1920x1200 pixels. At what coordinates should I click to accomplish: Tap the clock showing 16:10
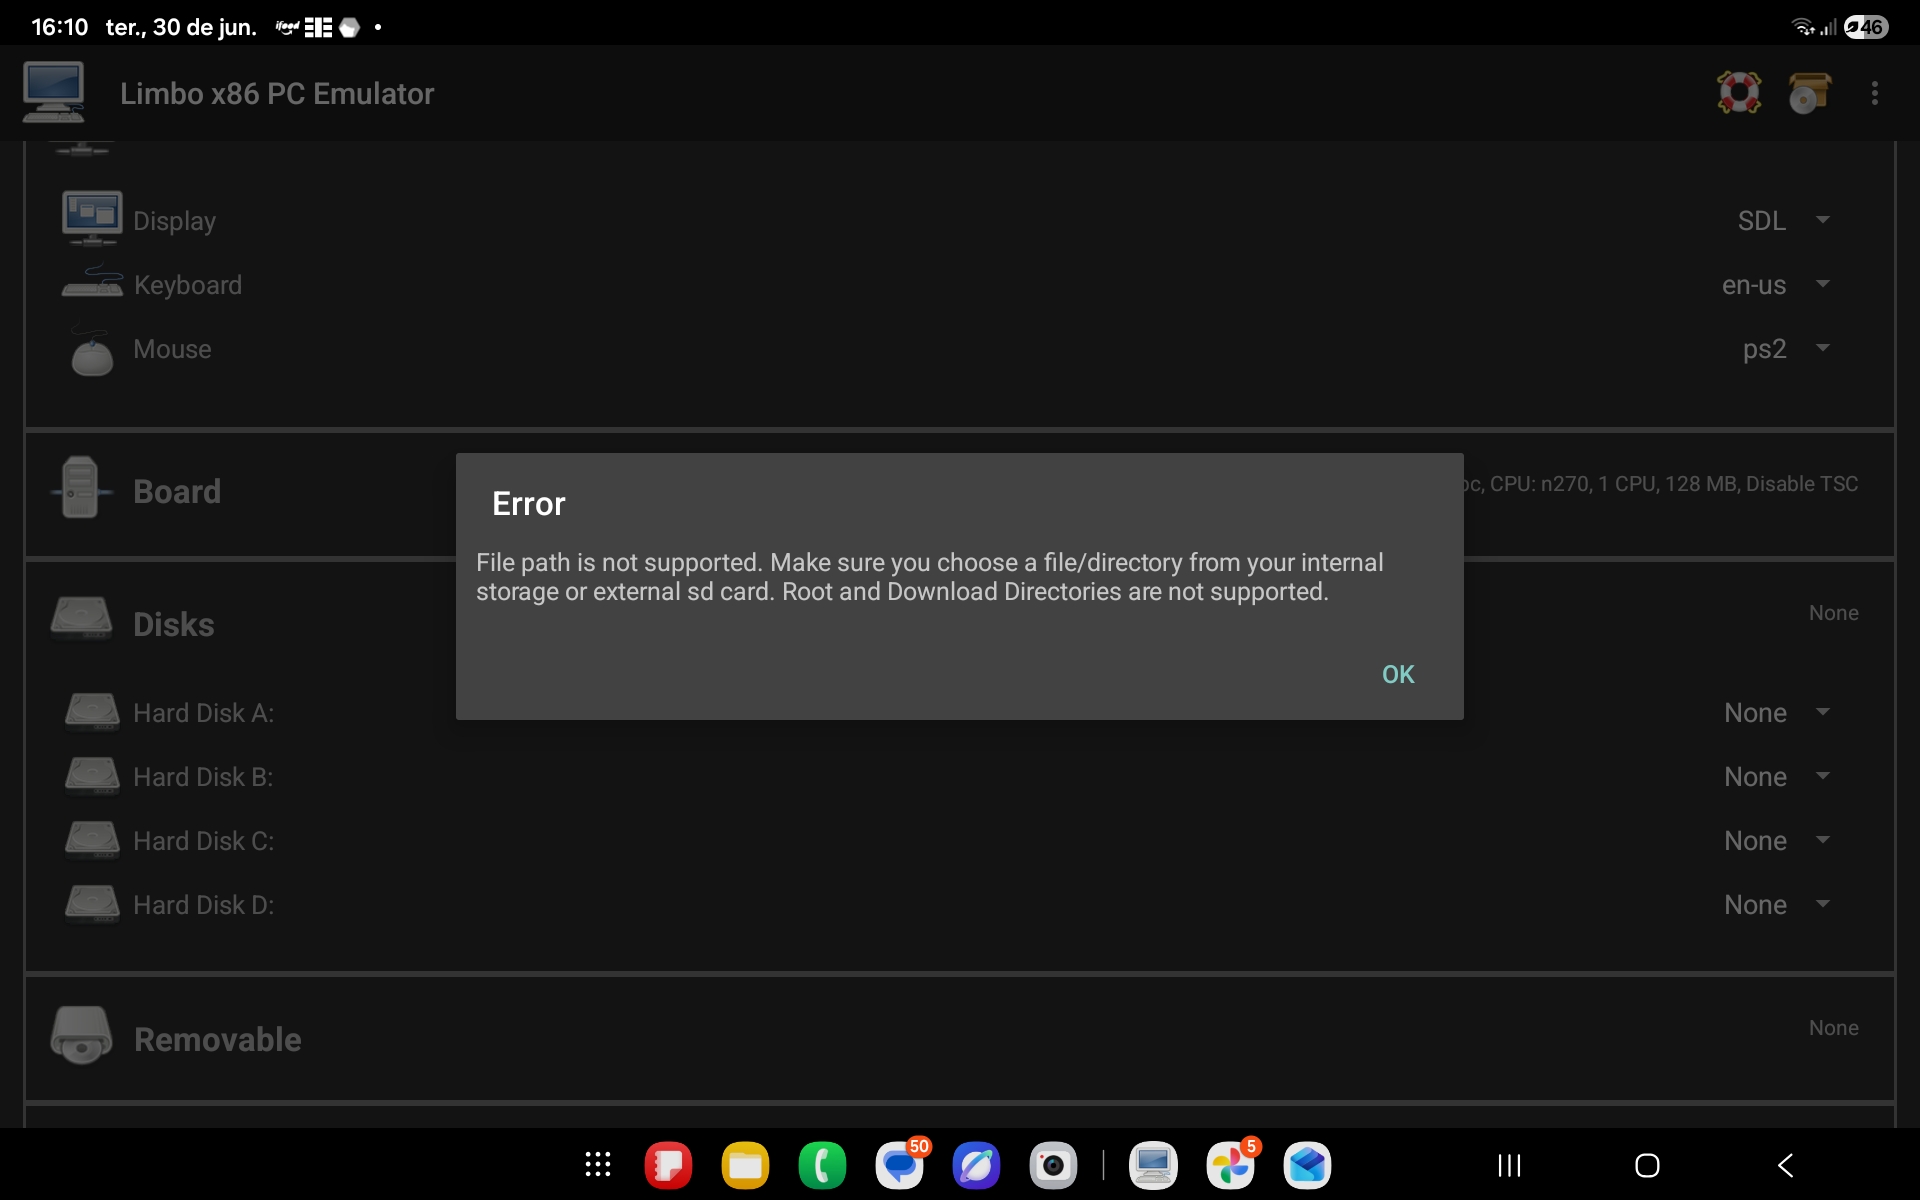[x=60, y=27]
